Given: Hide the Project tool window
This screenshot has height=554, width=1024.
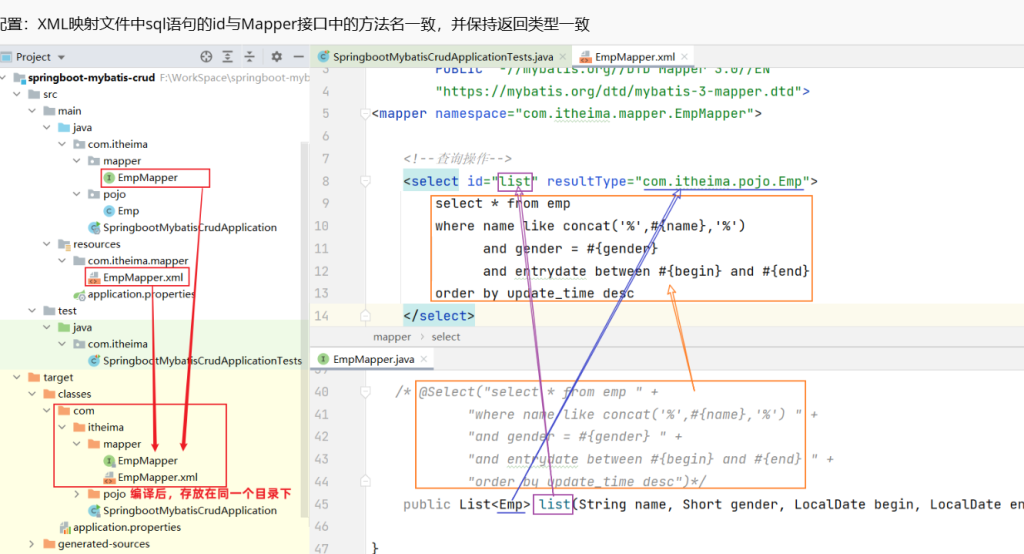Looking at the screenshot, I should click(298, 57).
